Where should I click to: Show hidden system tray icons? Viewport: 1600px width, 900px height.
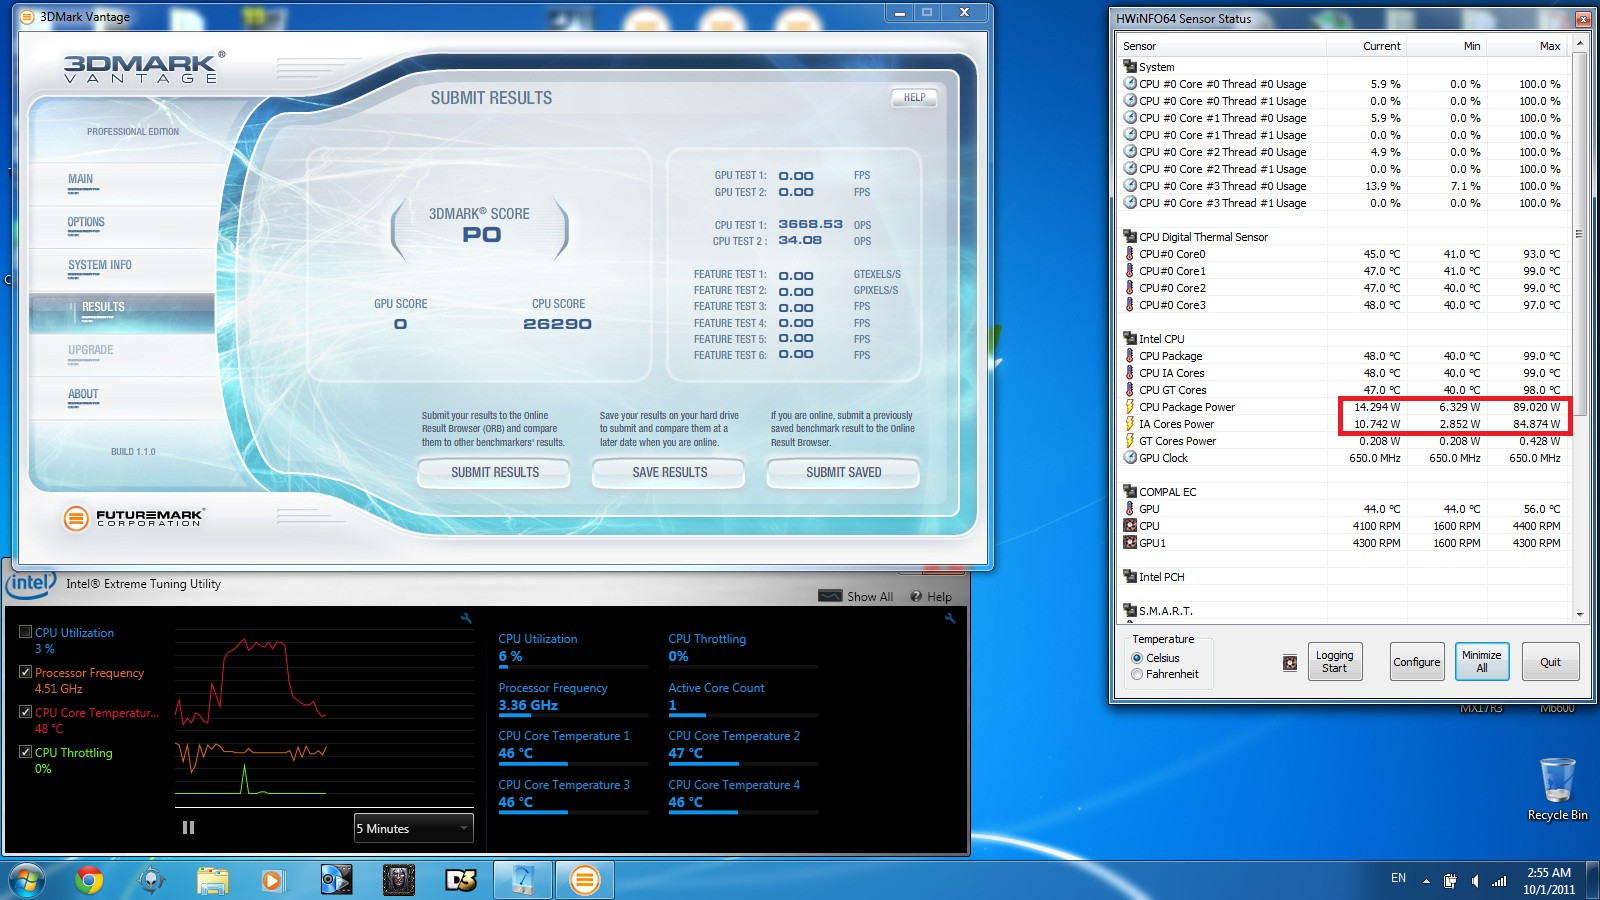1426,881
